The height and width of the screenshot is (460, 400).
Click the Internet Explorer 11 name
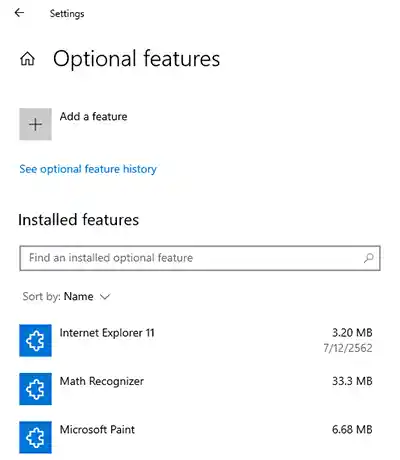(x=107, y=333)
